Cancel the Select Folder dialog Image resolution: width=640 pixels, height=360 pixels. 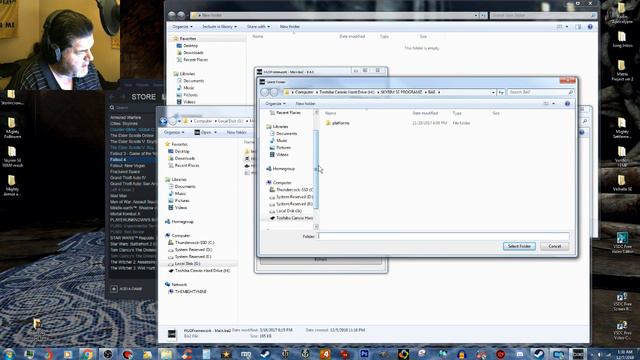554,246
